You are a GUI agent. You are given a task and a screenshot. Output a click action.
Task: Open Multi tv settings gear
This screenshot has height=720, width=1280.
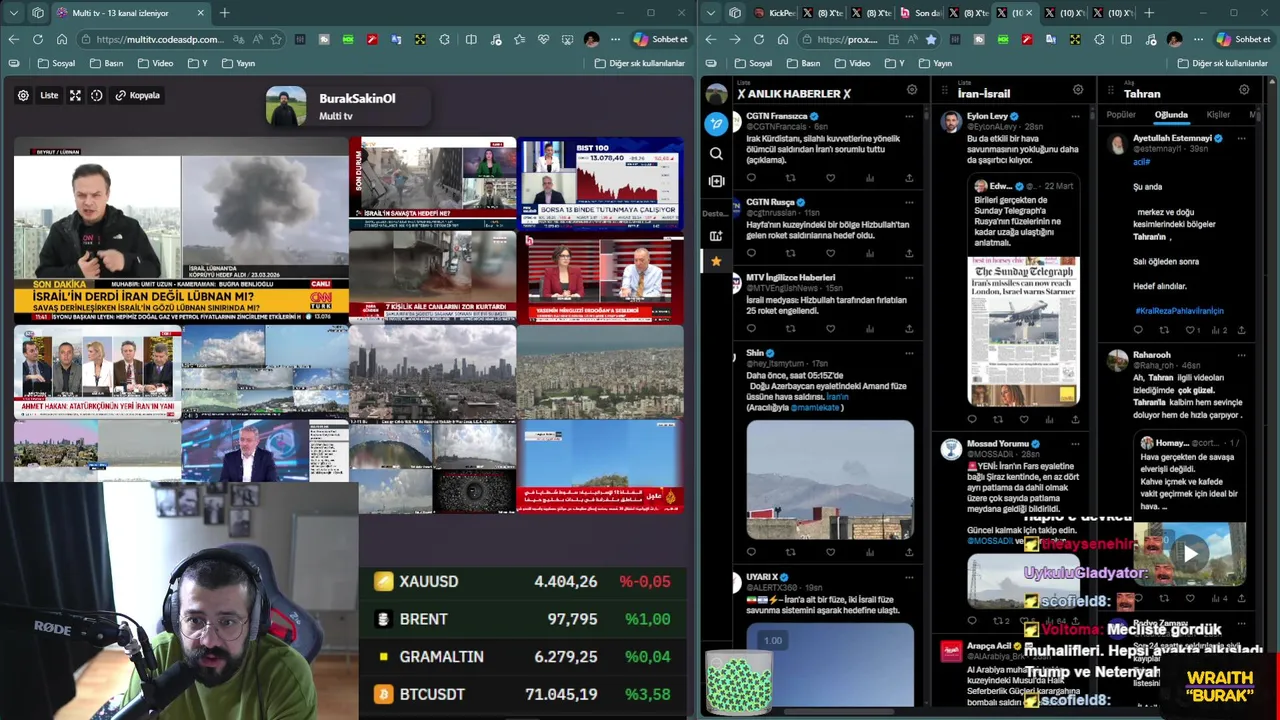pos(23,95)
